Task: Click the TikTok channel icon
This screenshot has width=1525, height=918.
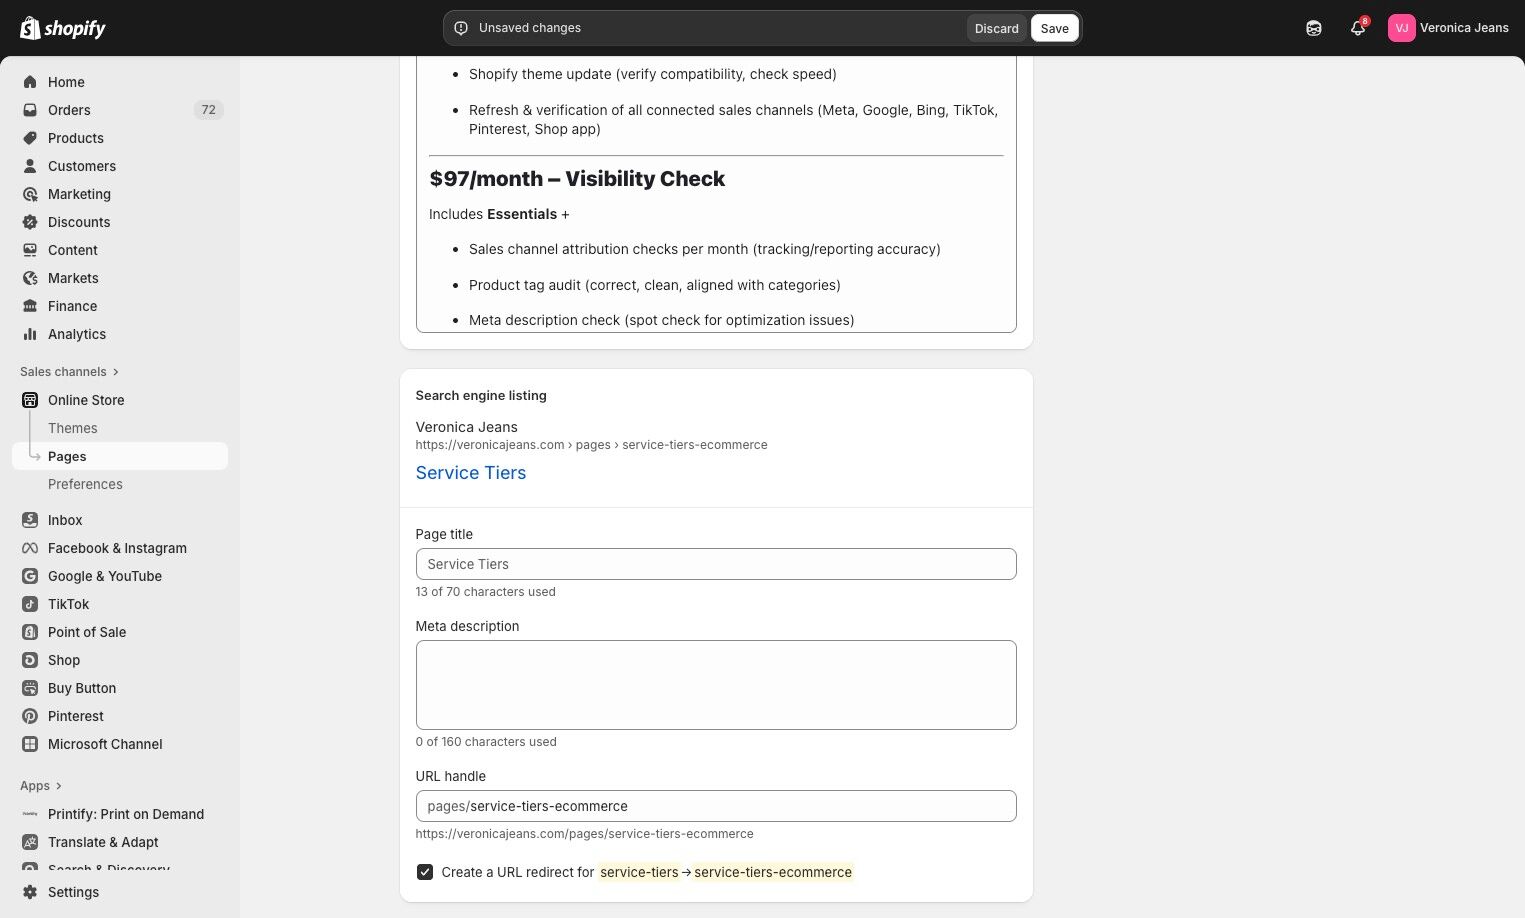Action: (x=30, y=604)
